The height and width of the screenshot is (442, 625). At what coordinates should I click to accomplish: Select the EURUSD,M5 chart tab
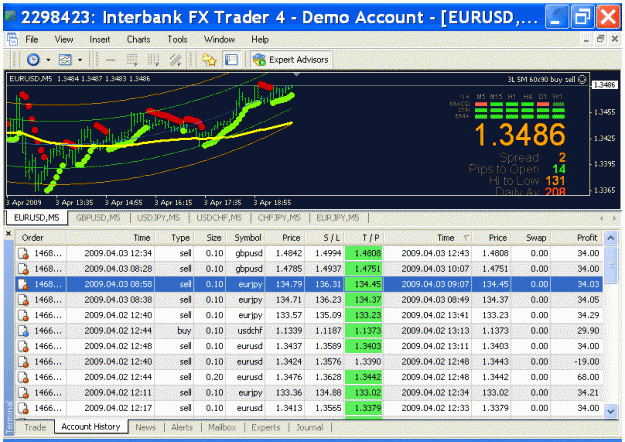(x=37, y=218)
